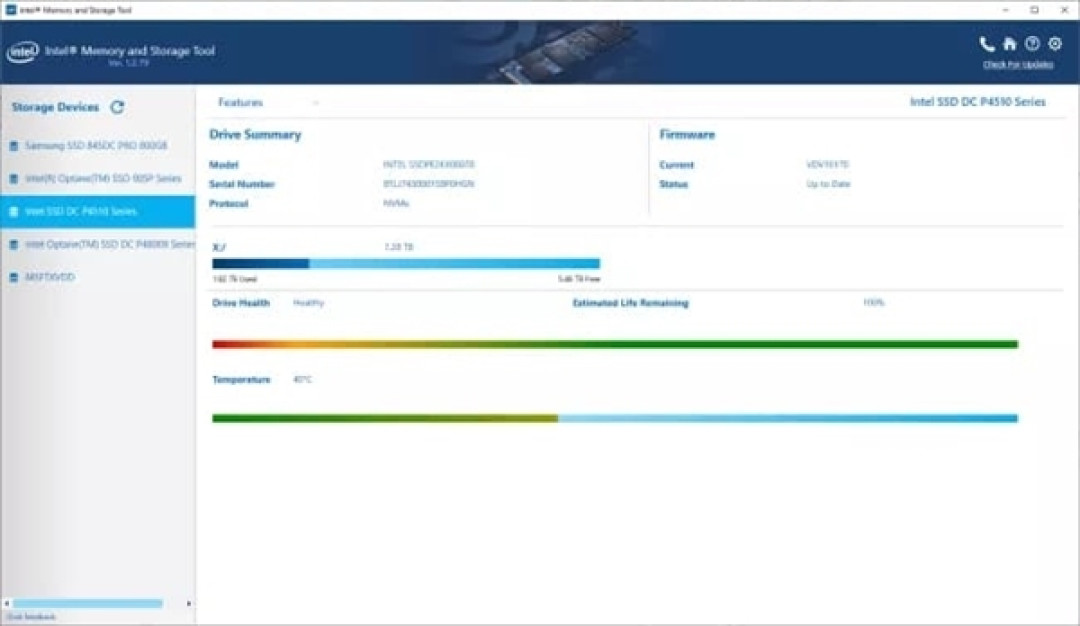Select Samsung SSD 845DC PRO 800GB device

[x=96, y=146]
